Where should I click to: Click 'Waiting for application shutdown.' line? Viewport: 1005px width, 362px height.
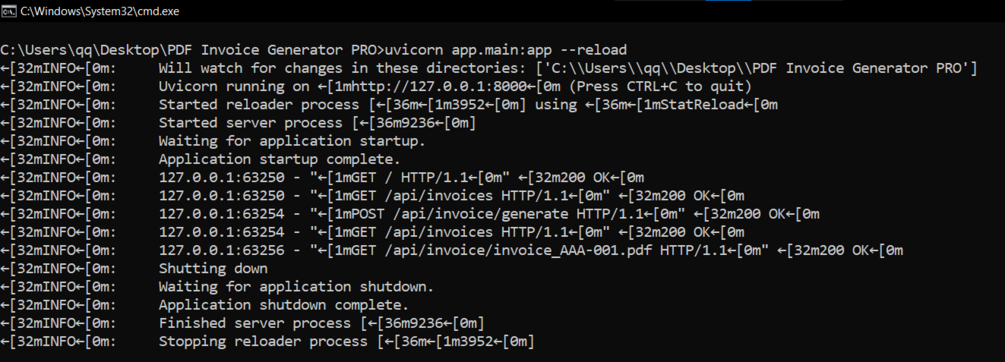tap(217, 286)
